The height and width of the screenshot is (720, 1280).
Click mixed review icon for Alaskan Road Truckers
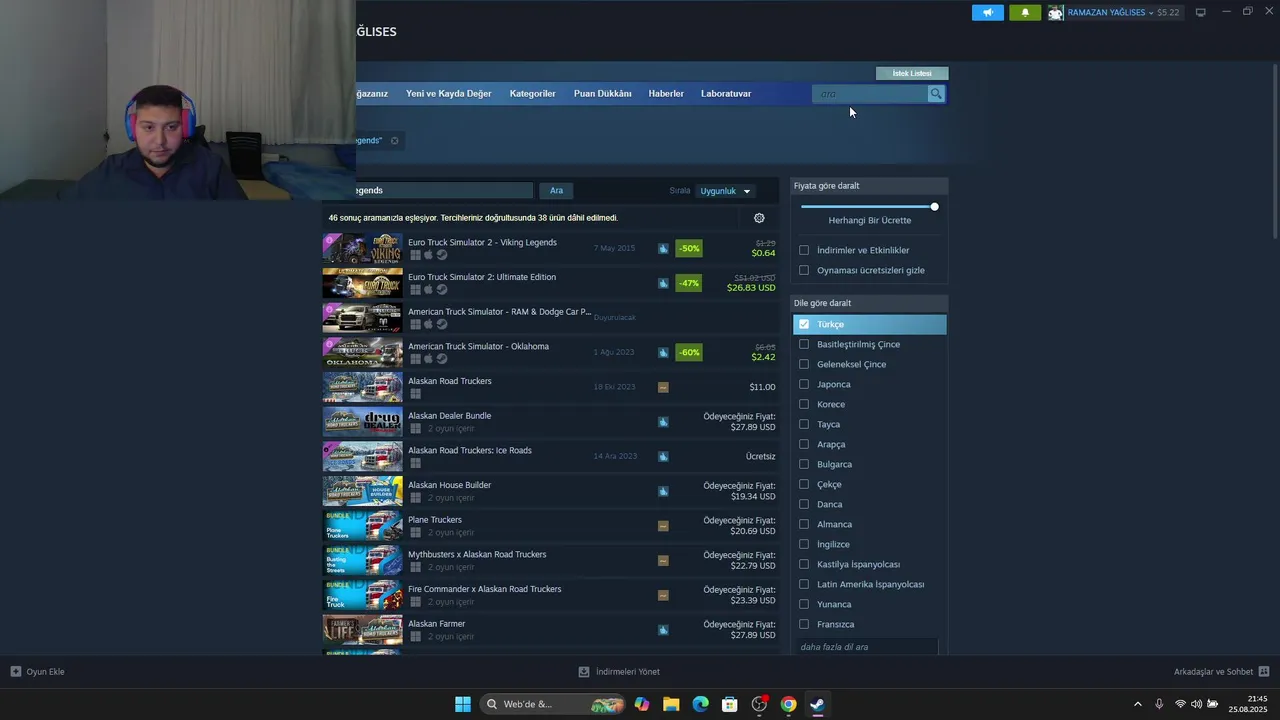pos(663,387)
